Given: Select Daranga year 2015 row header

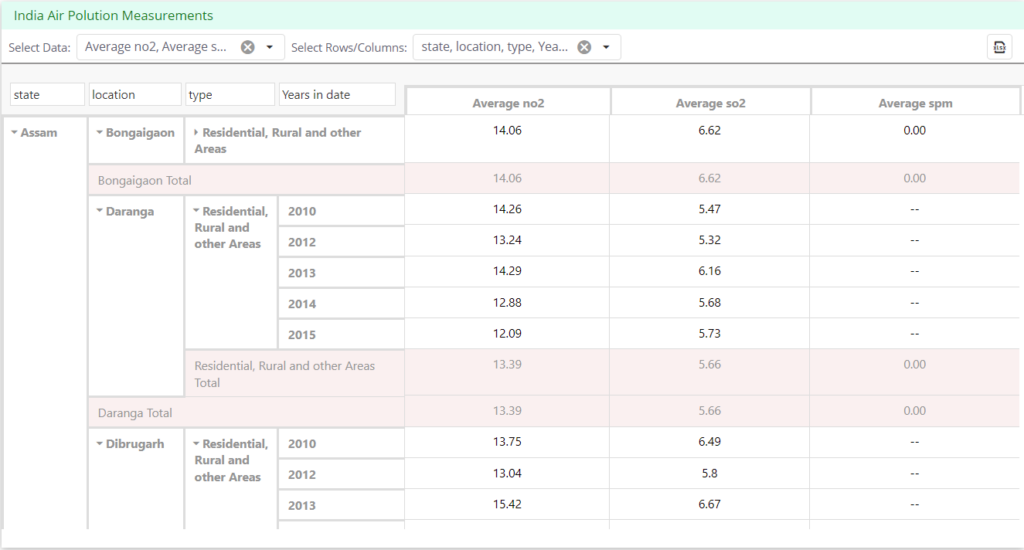Looking at the screenshot, I should click(341, 334).
